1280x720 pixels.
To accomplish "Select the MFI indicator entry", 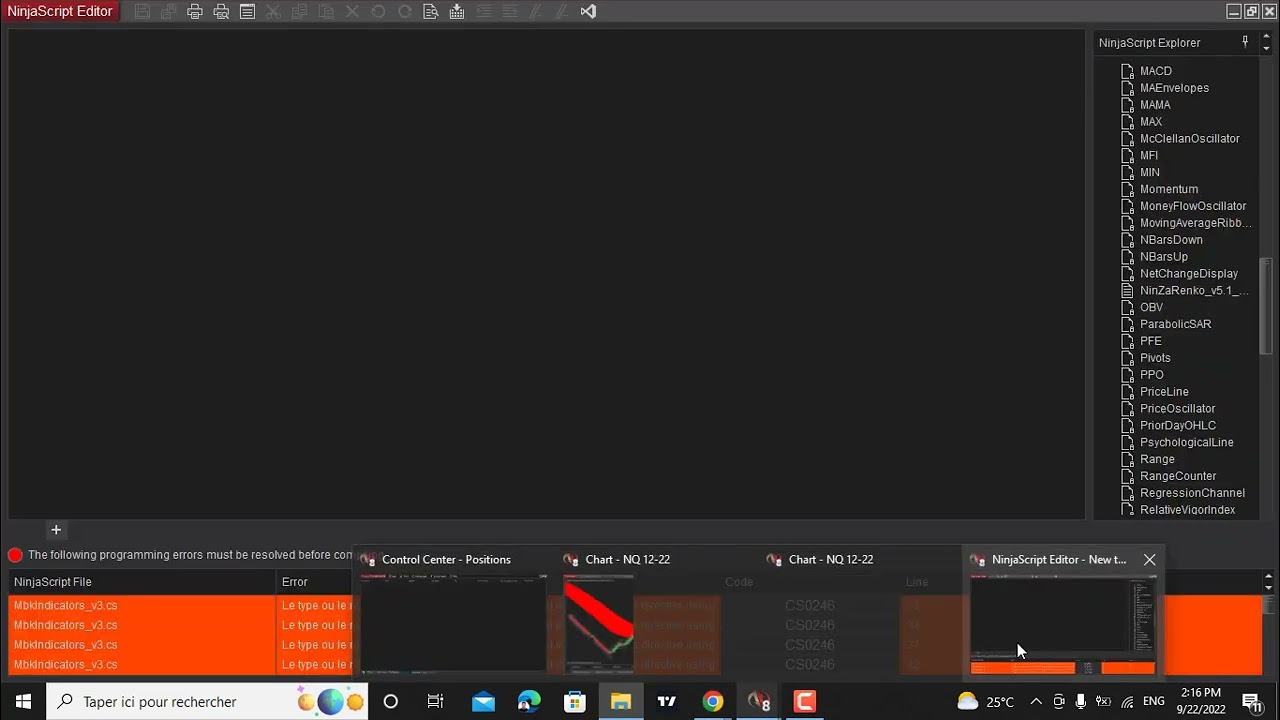I will [x=1149, y=156].
